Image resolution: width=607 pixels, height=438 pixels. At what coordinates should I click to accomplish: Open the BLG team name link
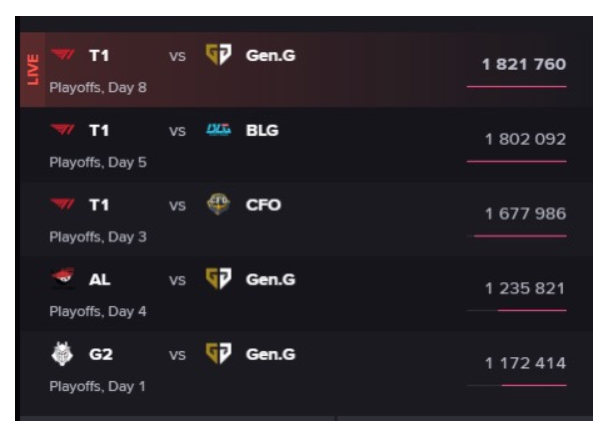pos(262,131)
